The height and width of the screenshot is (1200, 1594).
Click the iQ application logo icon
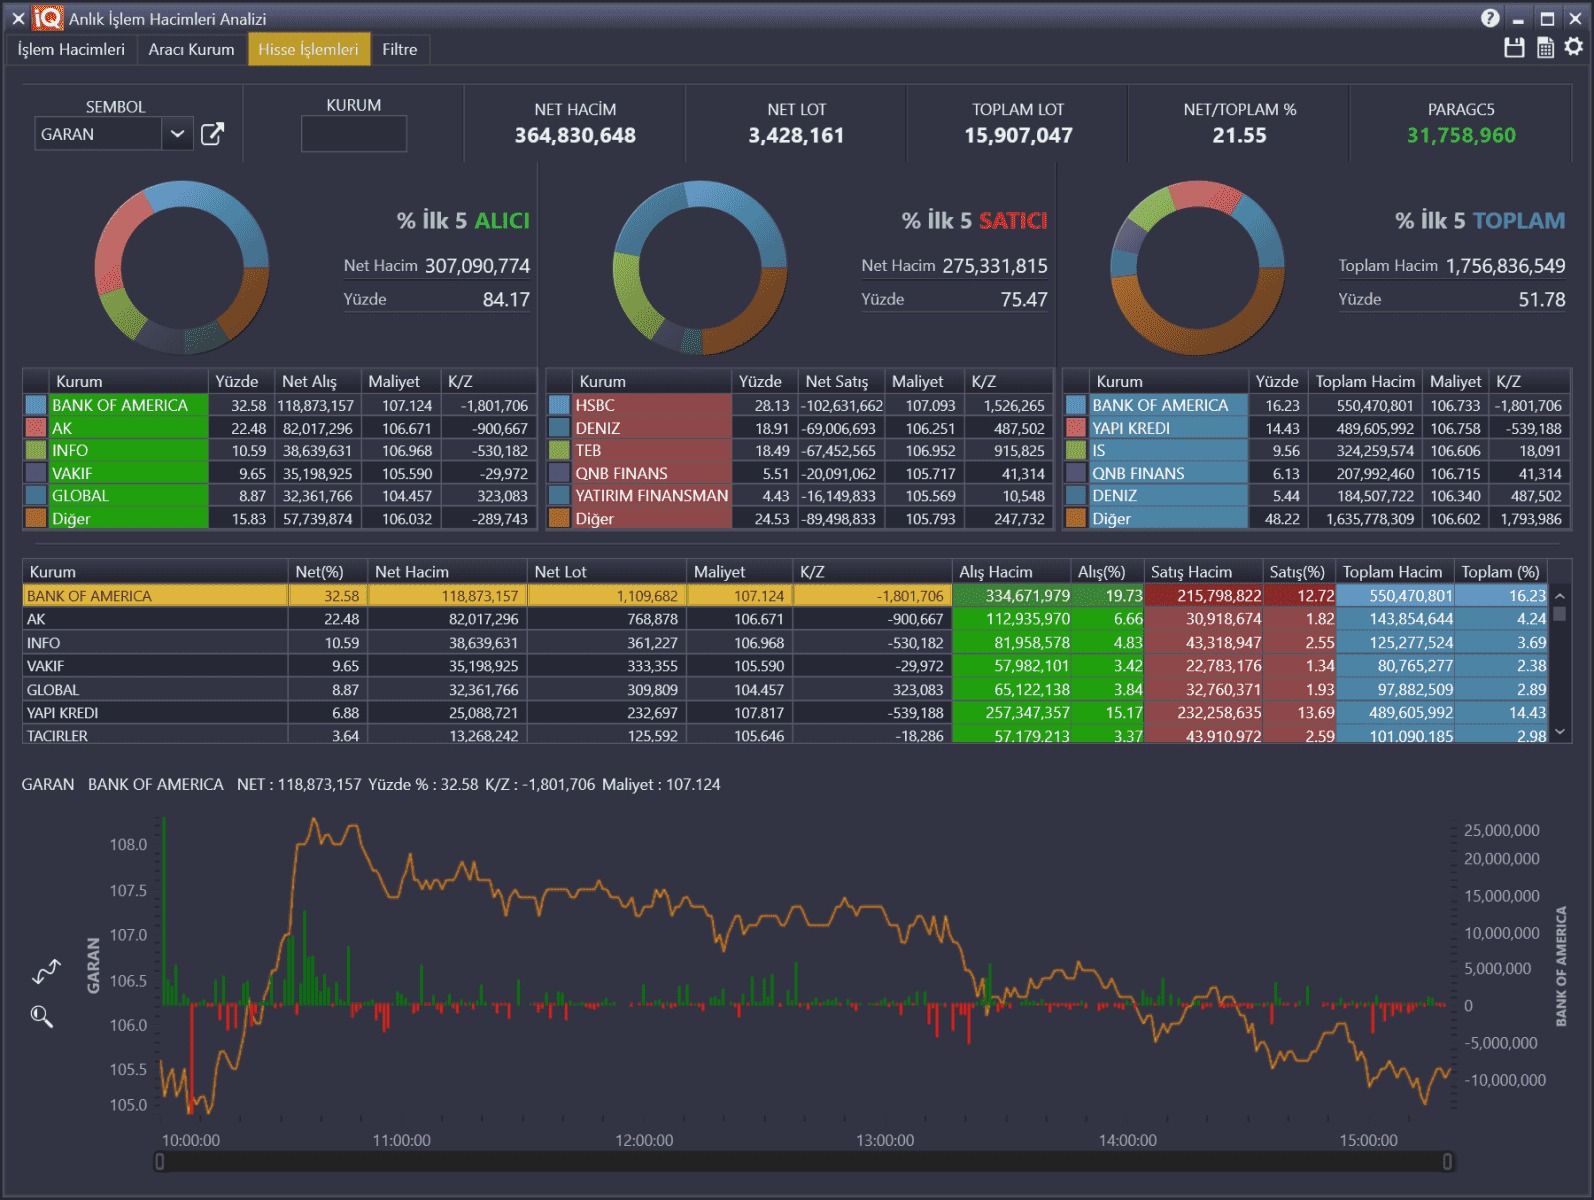coord(47,18)
